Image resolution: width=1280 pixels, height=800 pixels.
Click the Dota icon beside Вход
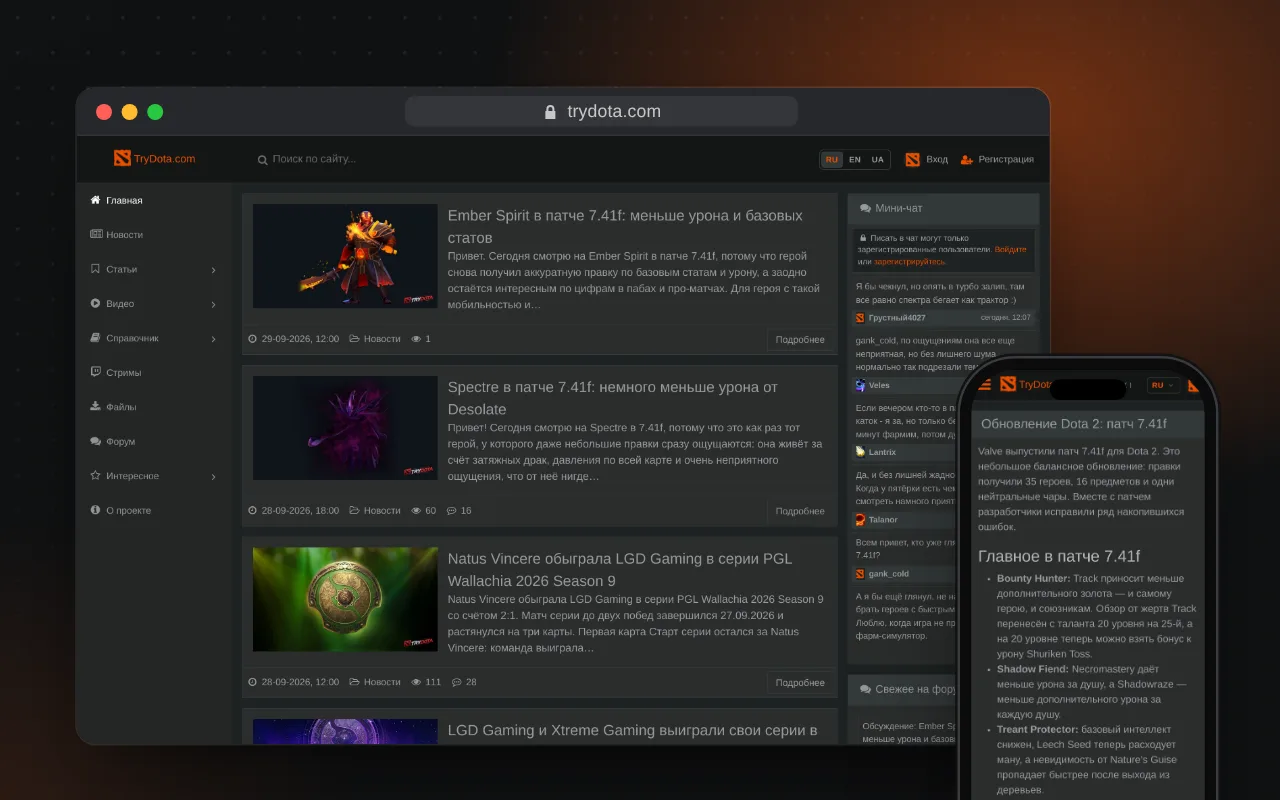tap(912, 159)
